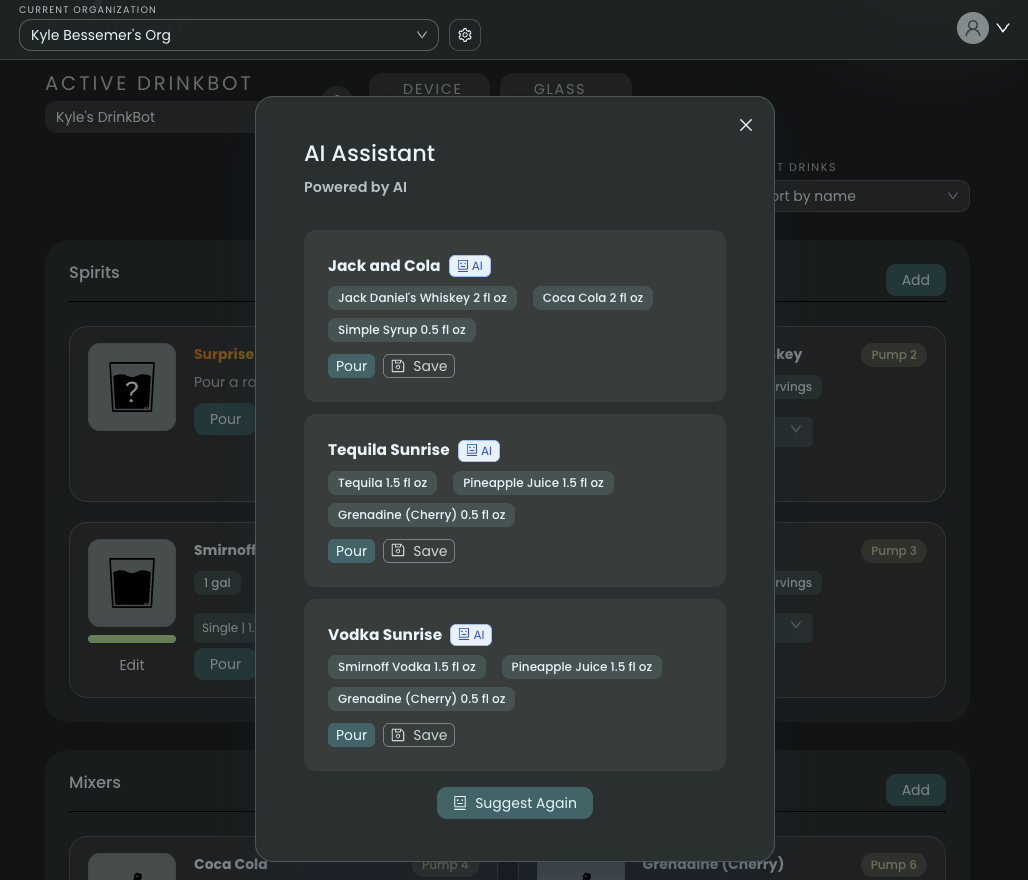
Task: Edit the Smirnoff bottle entry
Action: click(131, 664)
